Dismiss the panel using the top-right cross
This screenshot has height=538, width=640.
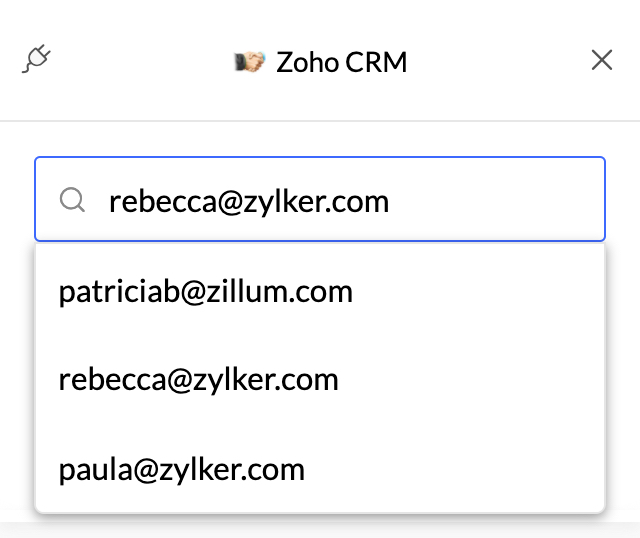(x=601, y=60)
